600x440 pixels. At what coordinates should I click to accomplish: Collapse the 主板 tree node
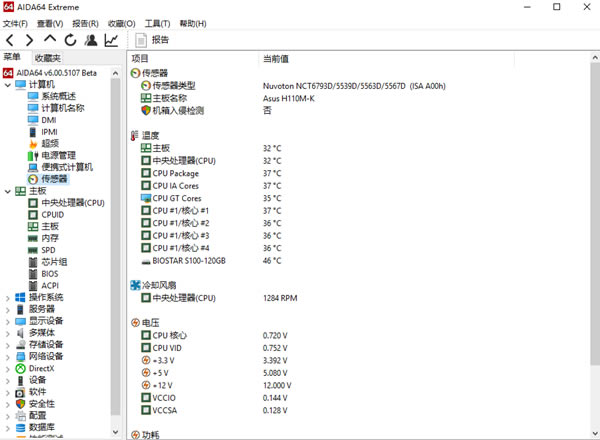[7, 191]
